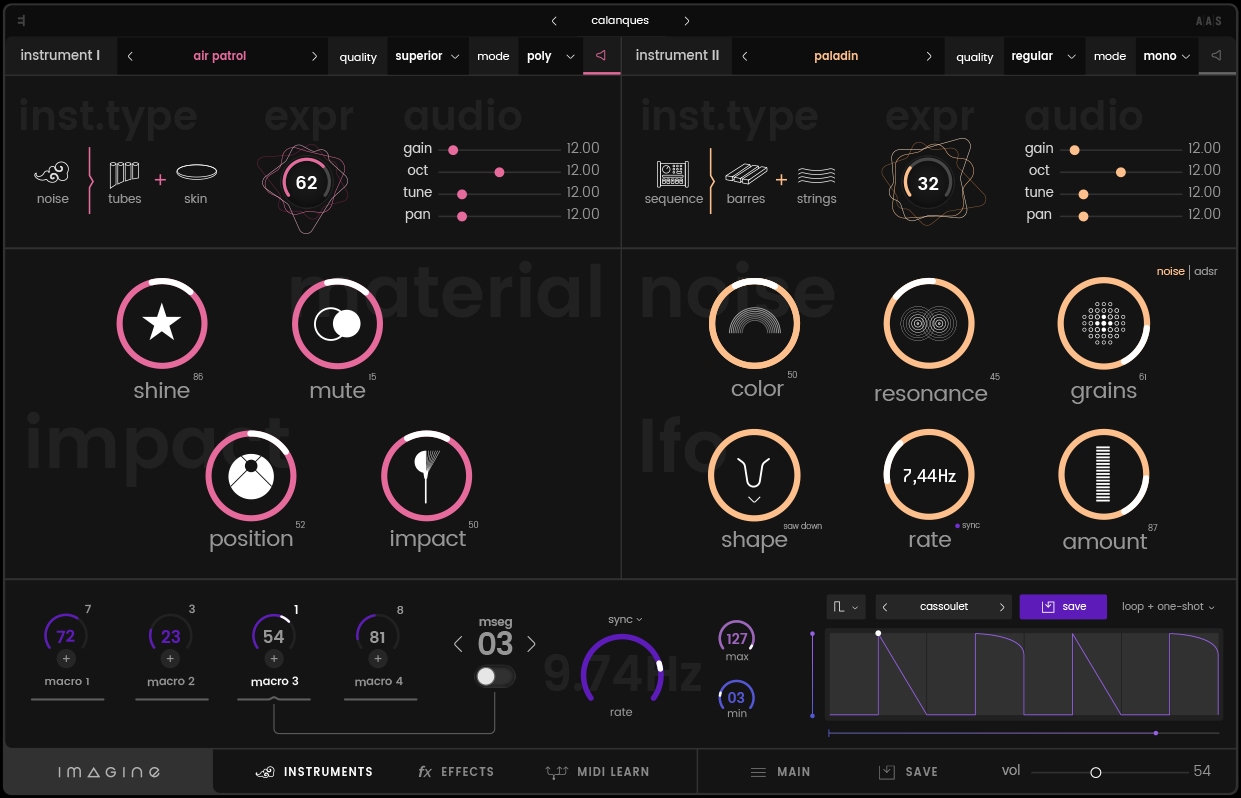The image size is (1241, 798).
Task: Click the collapse icon at top left corner
Action: click(x=22, y=20)
